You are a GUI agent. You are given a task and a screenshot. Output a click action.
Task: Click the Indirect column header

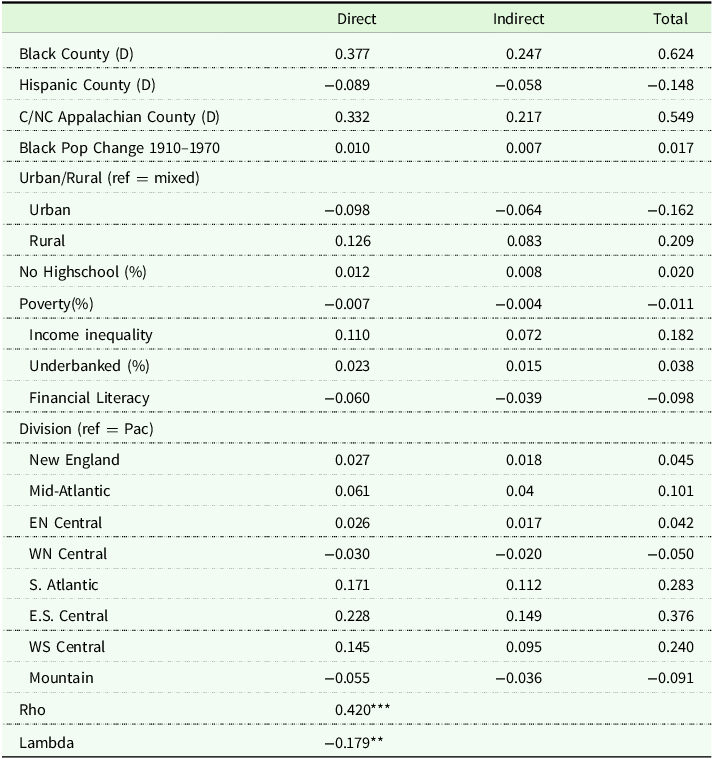coord(518,19)
